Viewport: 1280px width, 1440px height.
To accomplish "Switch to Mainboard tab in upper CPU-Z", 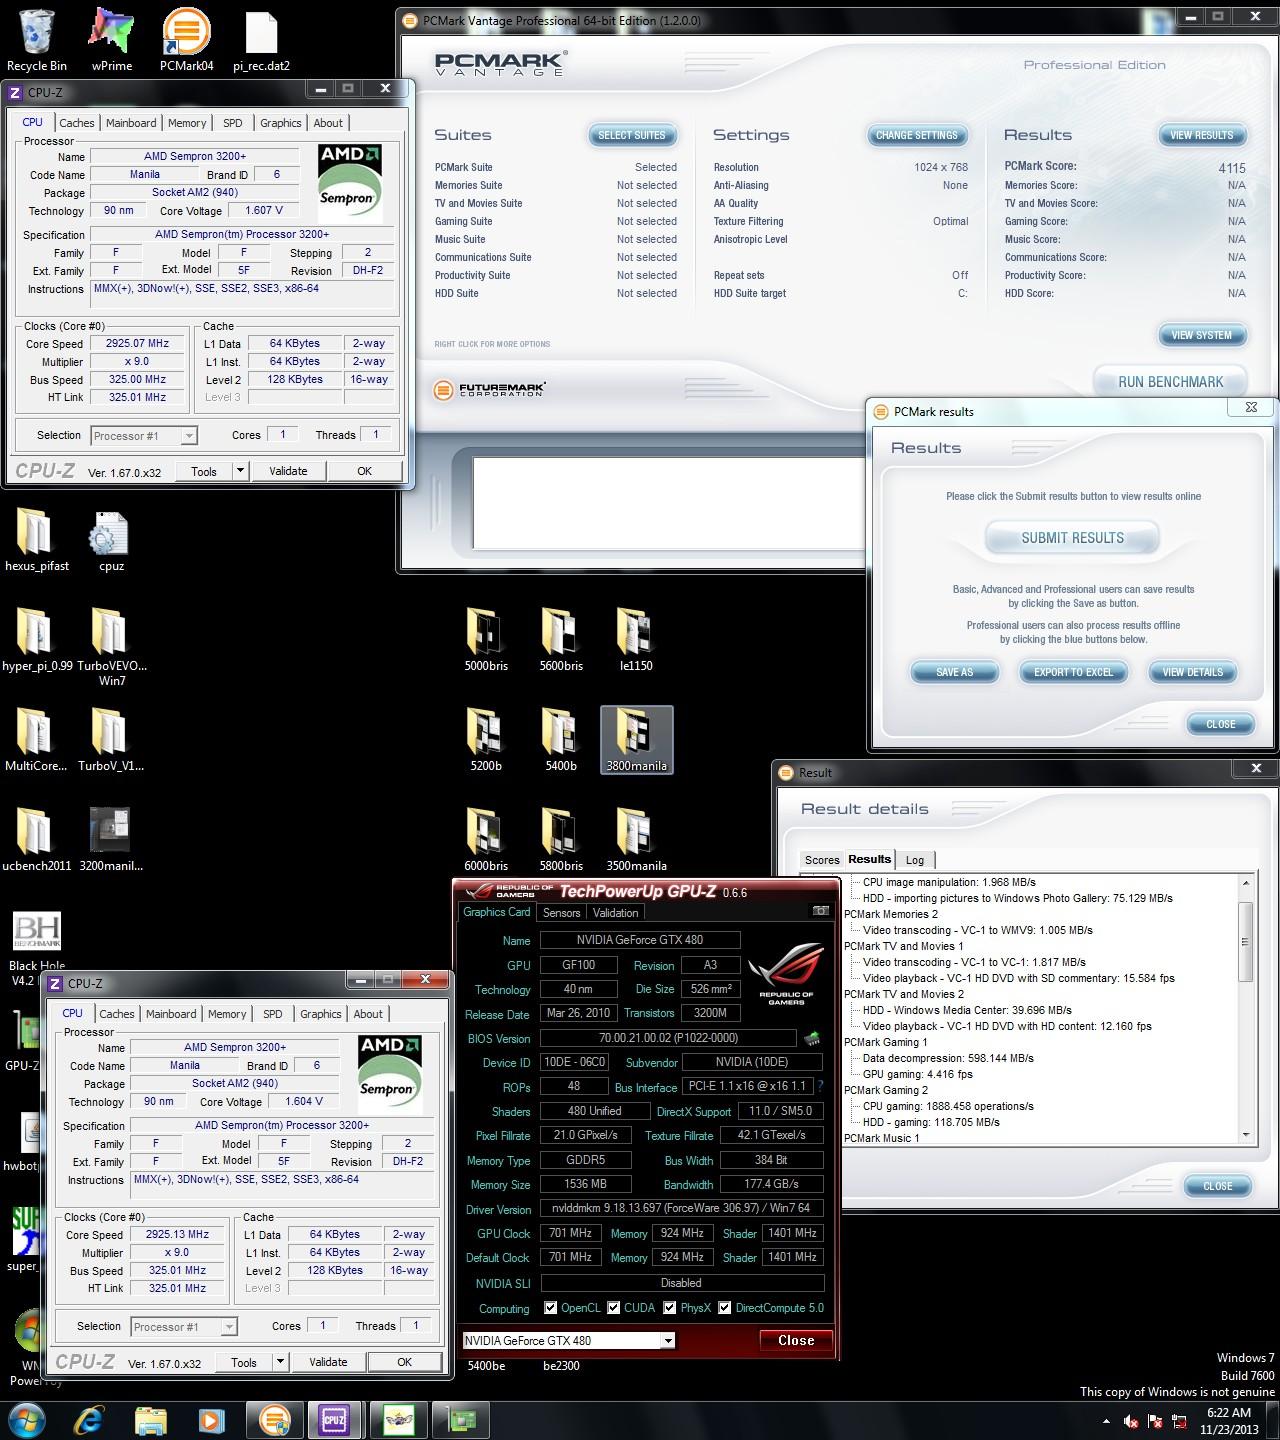I will pyautogui.click(x=131, y=123).
